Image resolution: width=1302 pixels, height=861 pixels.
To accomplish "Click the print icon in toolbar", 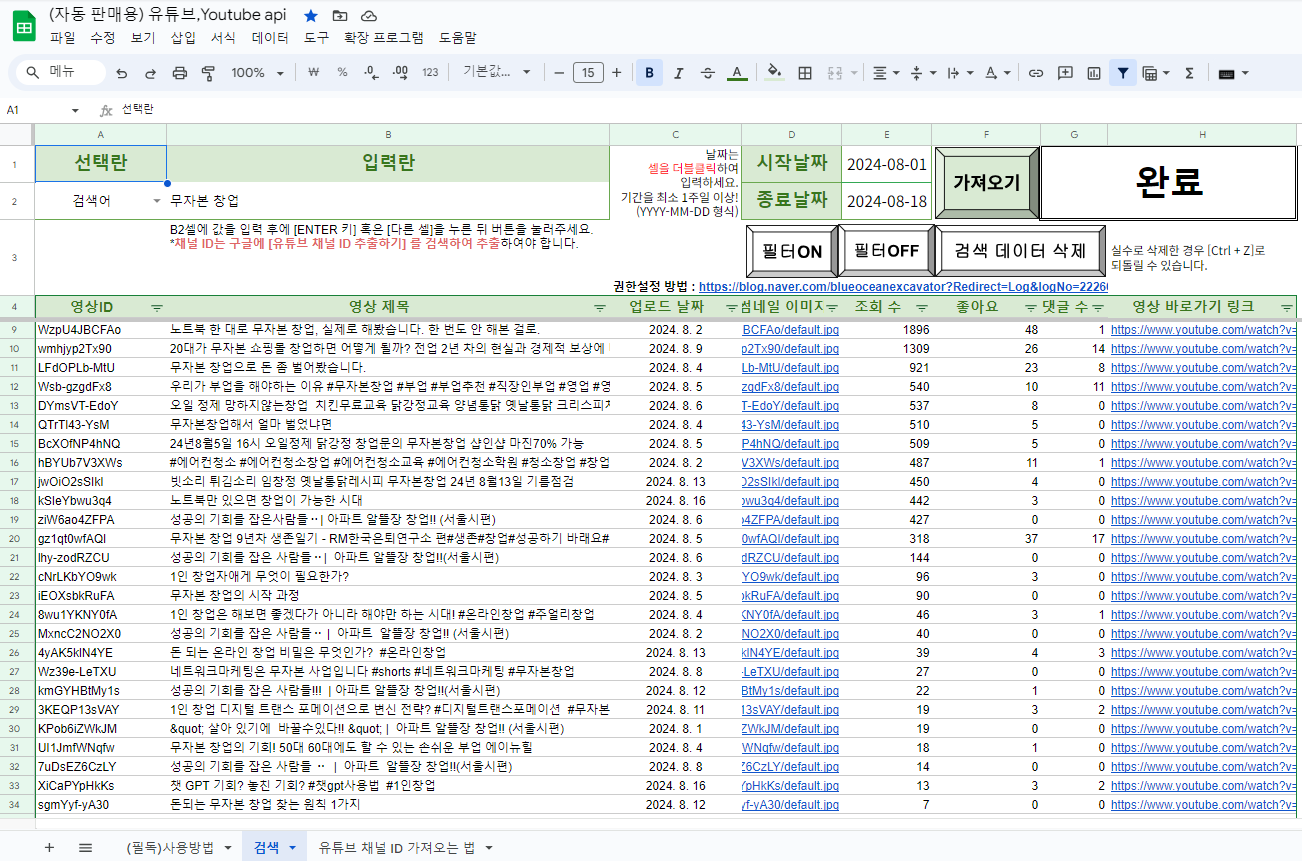I will pyautogui.click(x=180, y=73).
